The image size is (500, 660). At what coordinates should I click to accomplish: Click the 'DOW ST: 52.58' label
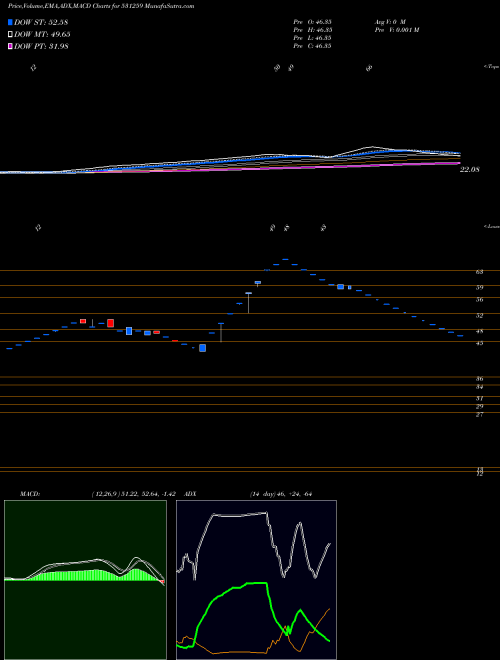41,22
